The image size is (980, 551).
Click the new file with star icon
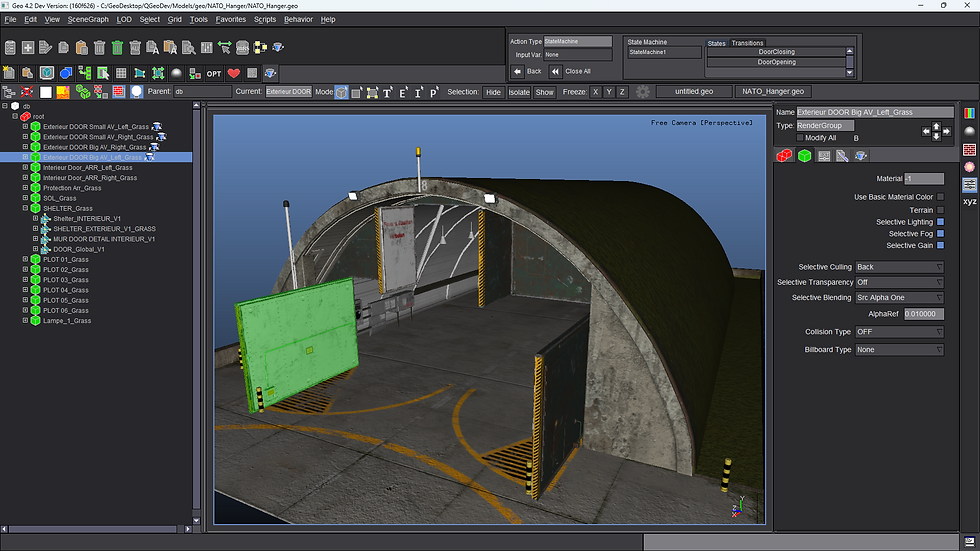[x=9, y=73]
